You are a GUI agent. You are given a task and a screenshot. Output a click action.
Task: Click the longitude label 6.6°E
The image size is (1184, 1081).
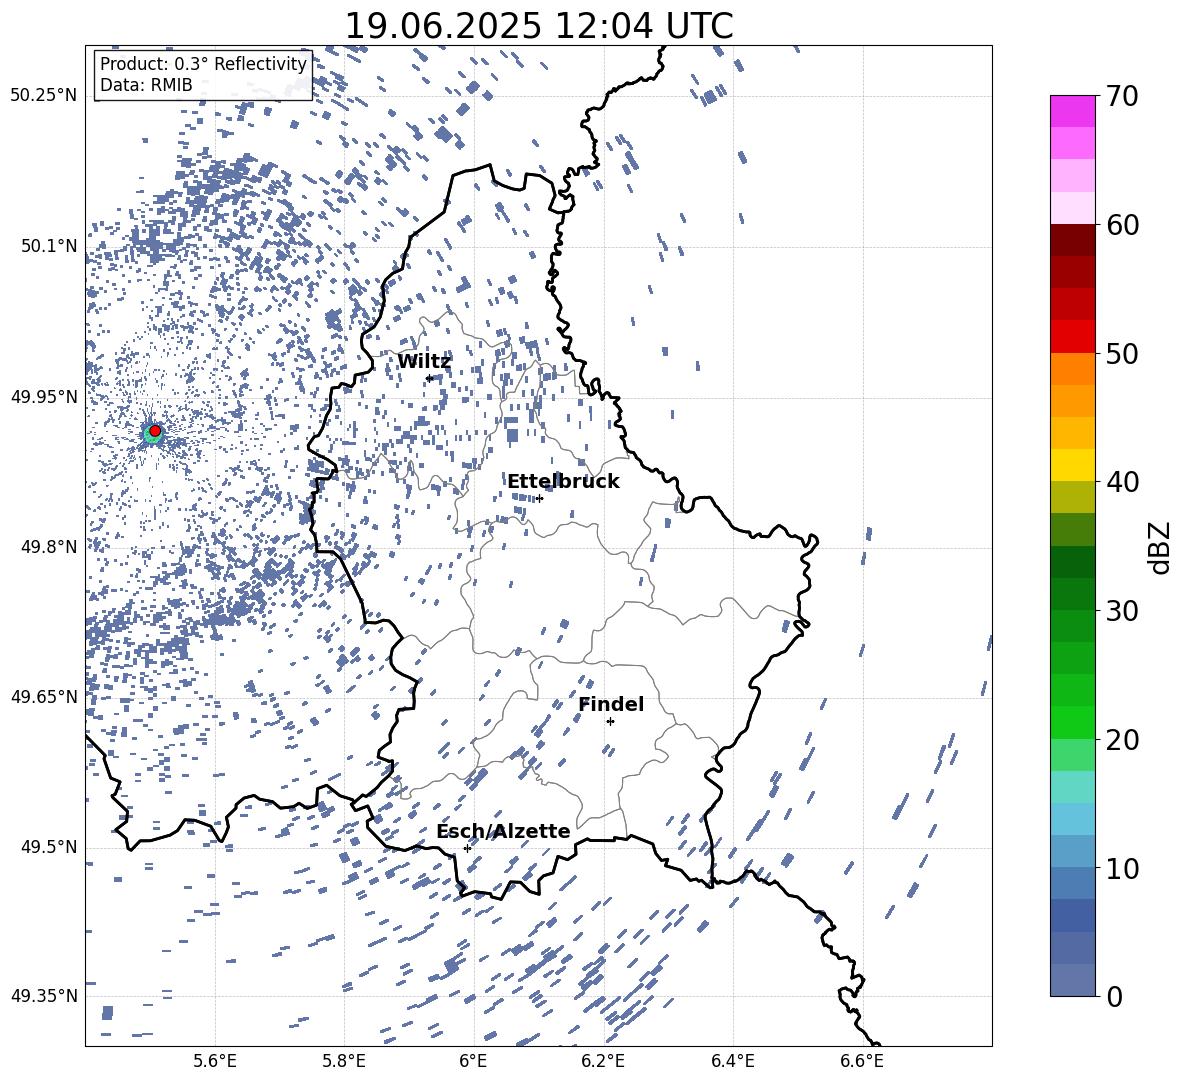tap(862, 1061)
